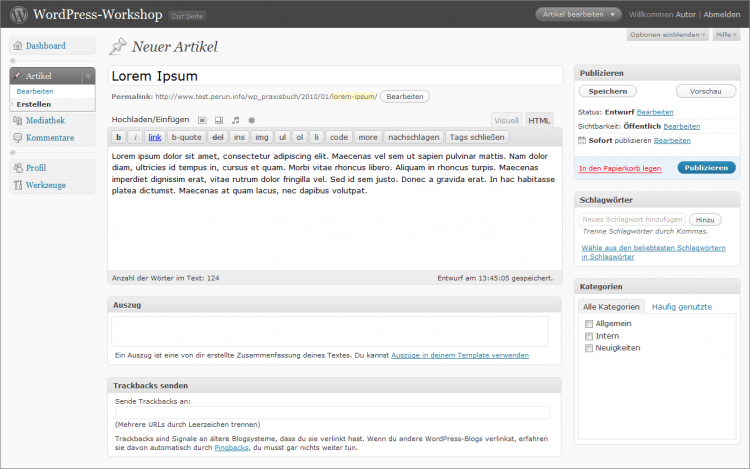Click the bold b formatting button

coord(118,137)
